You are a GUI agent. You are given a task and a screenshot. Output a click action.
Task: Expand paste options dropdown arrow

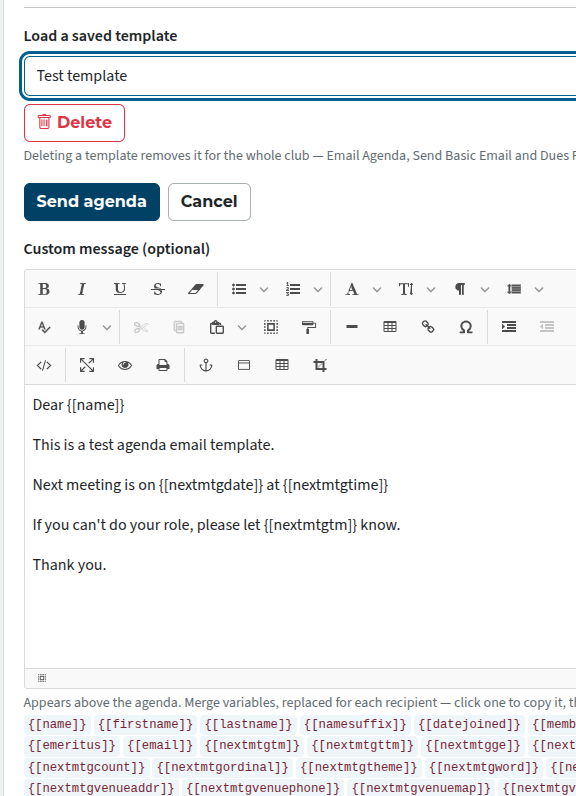(242, 327)
